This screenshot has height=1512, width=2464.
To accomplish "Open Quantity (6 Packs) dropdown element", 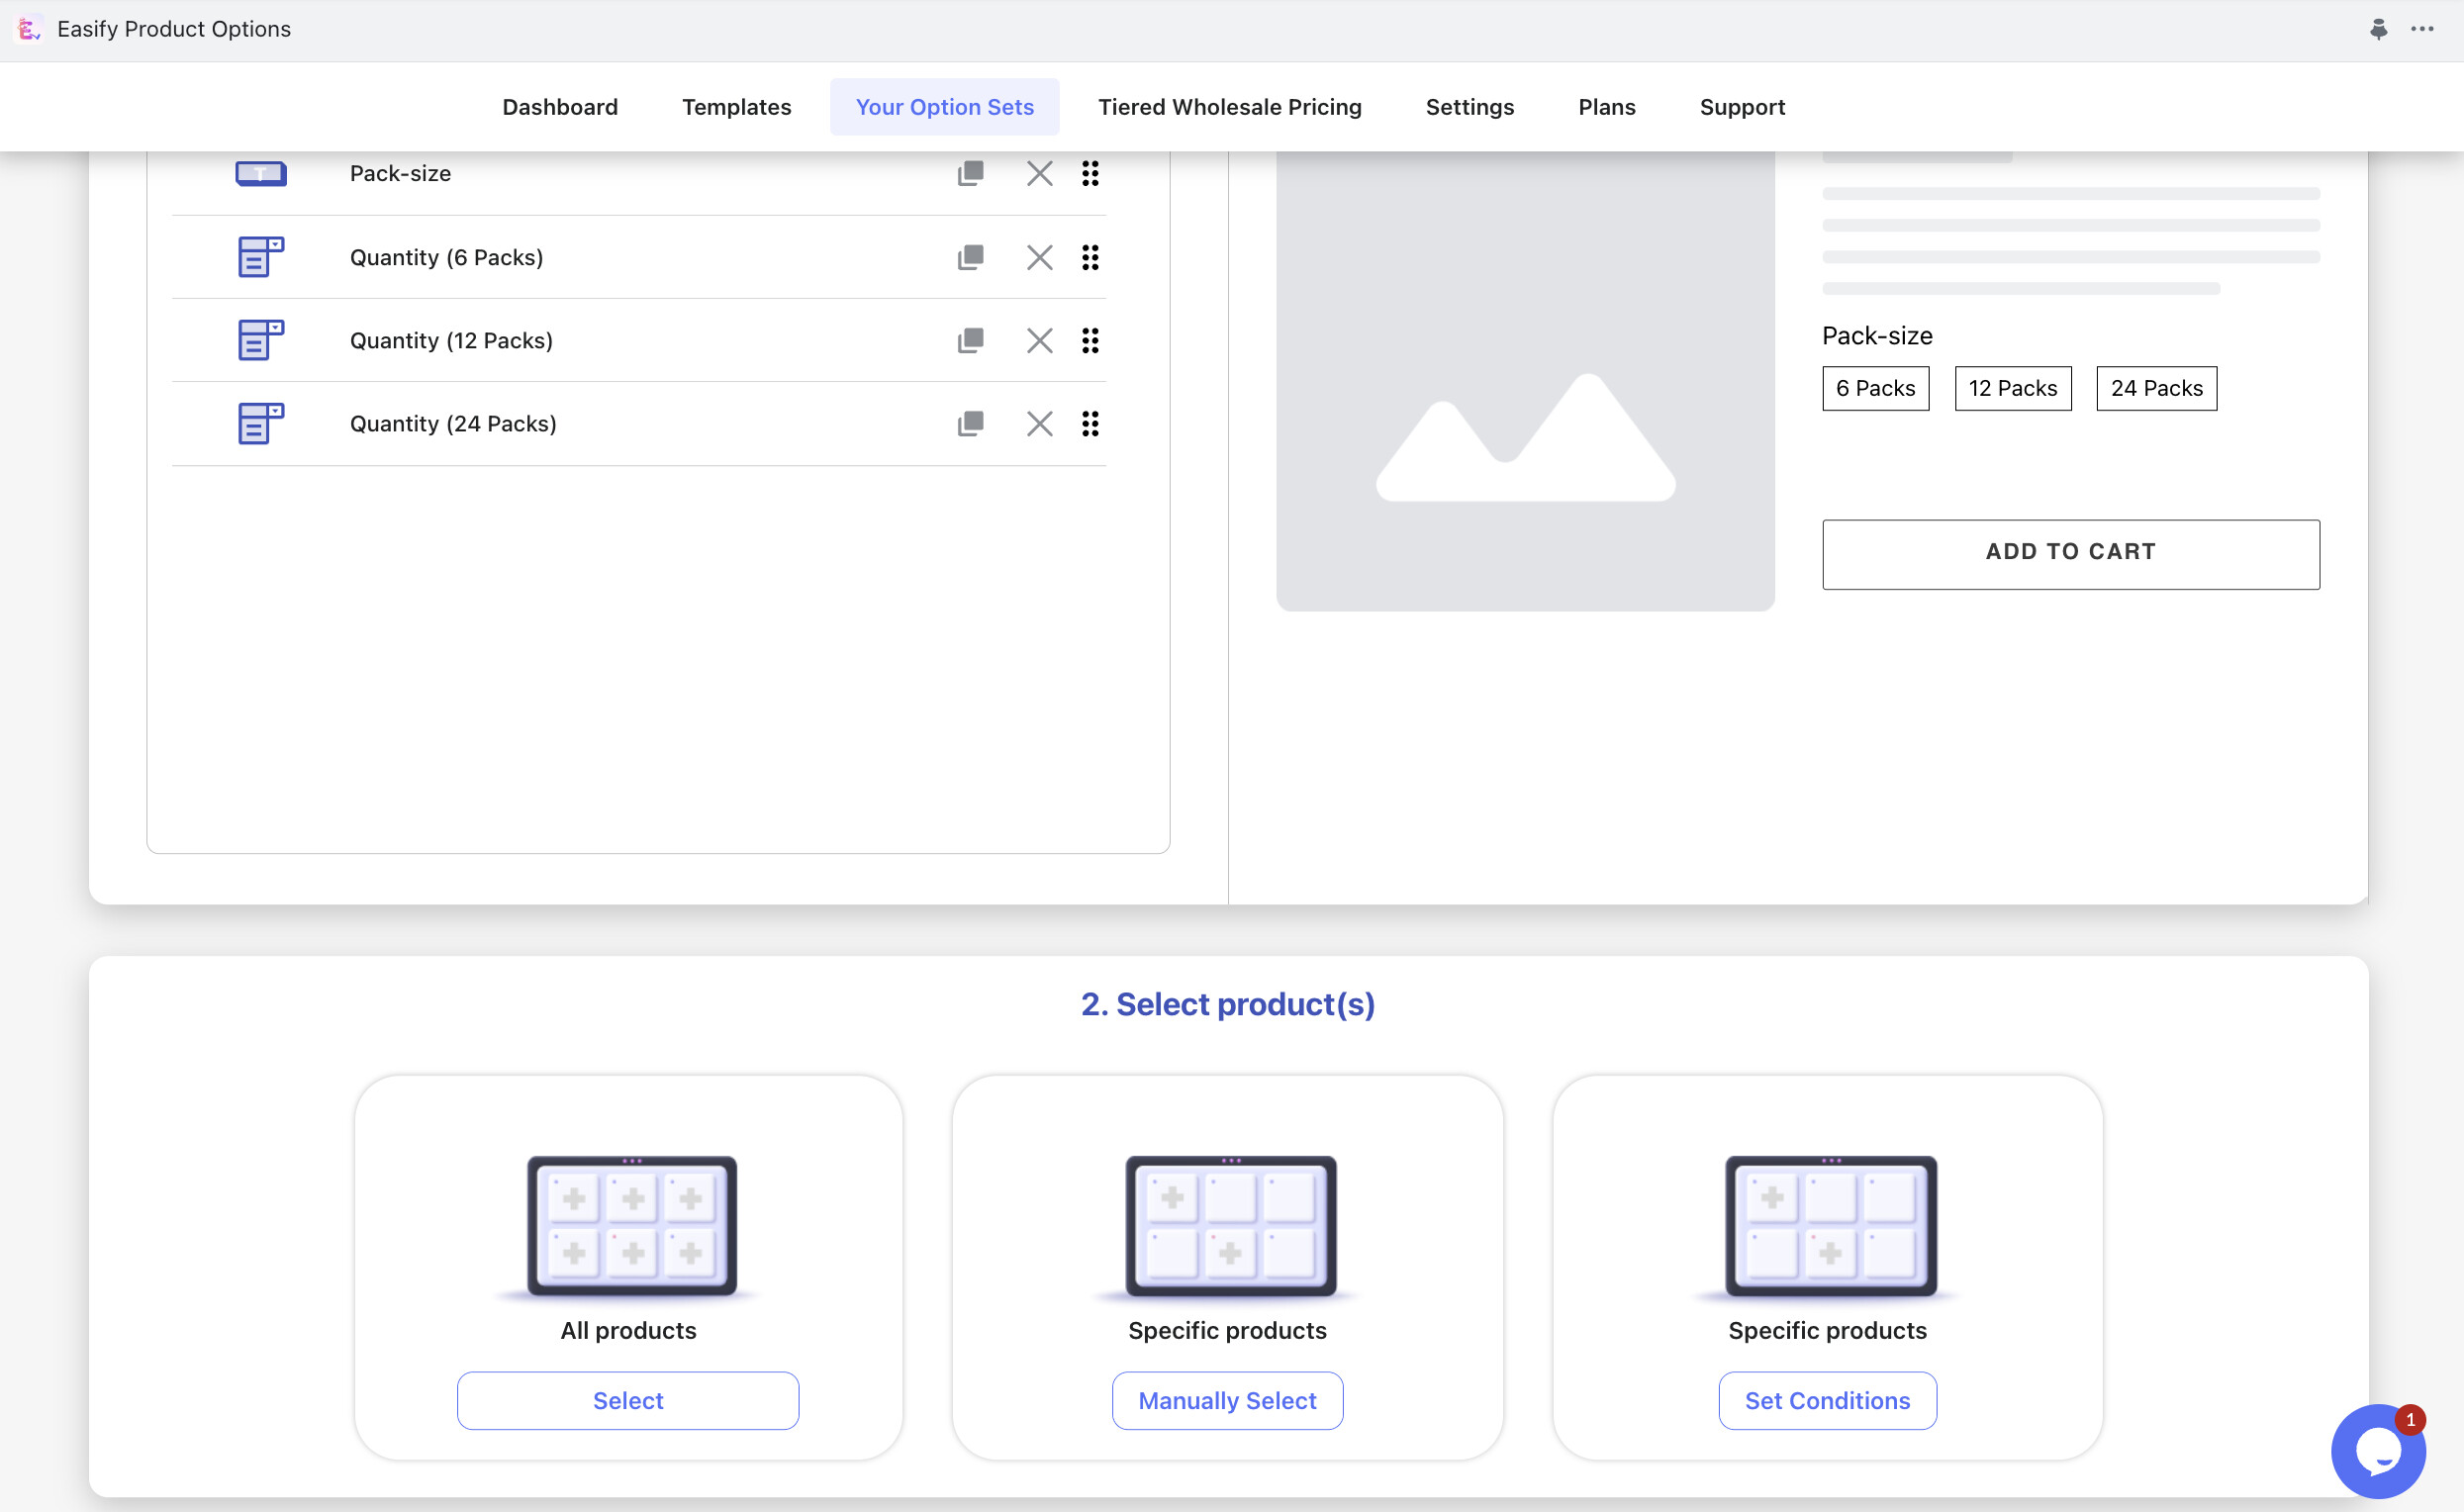I will (x=446, y=258).
